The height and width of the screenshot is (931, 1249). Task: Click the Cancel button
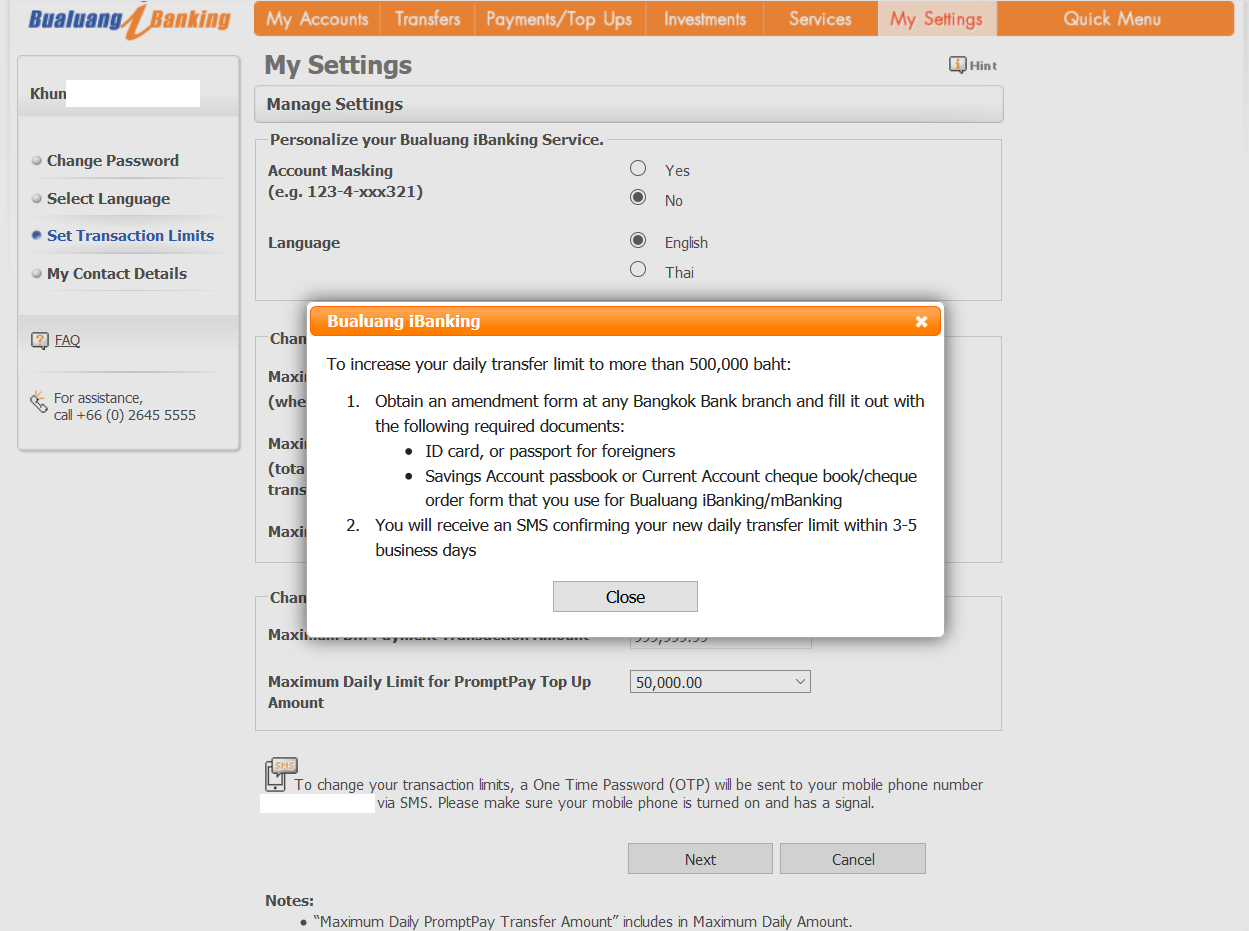(853, 859)
